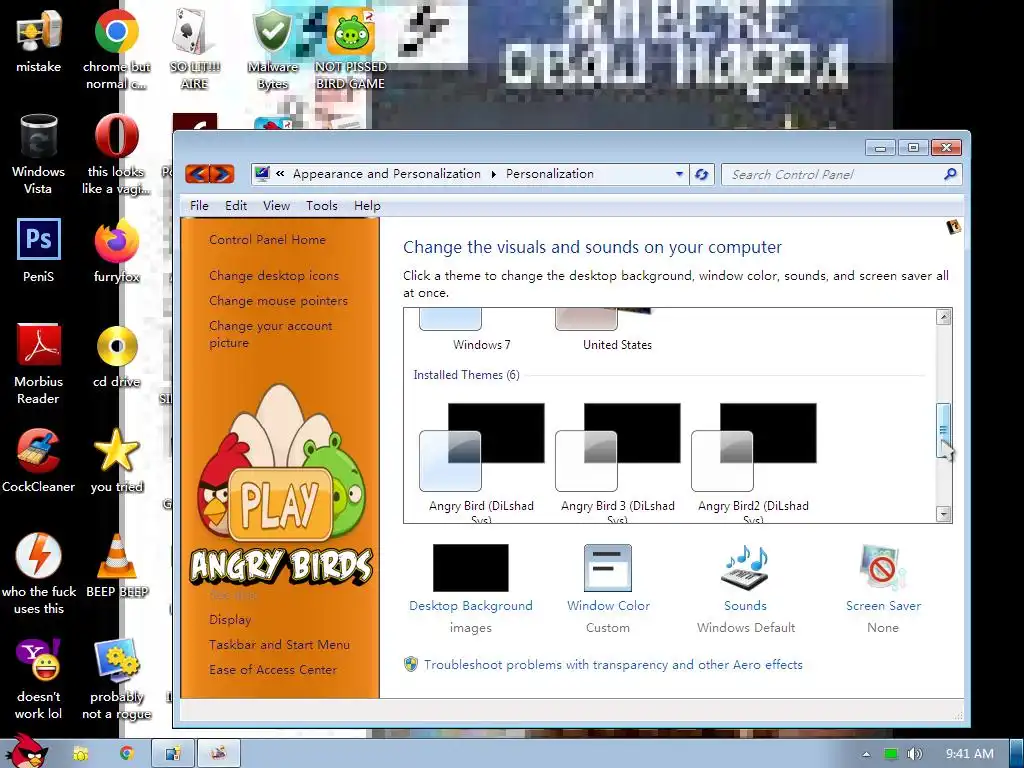
Task: Click the help icon at top right of panel
Action: pos(953,227)
